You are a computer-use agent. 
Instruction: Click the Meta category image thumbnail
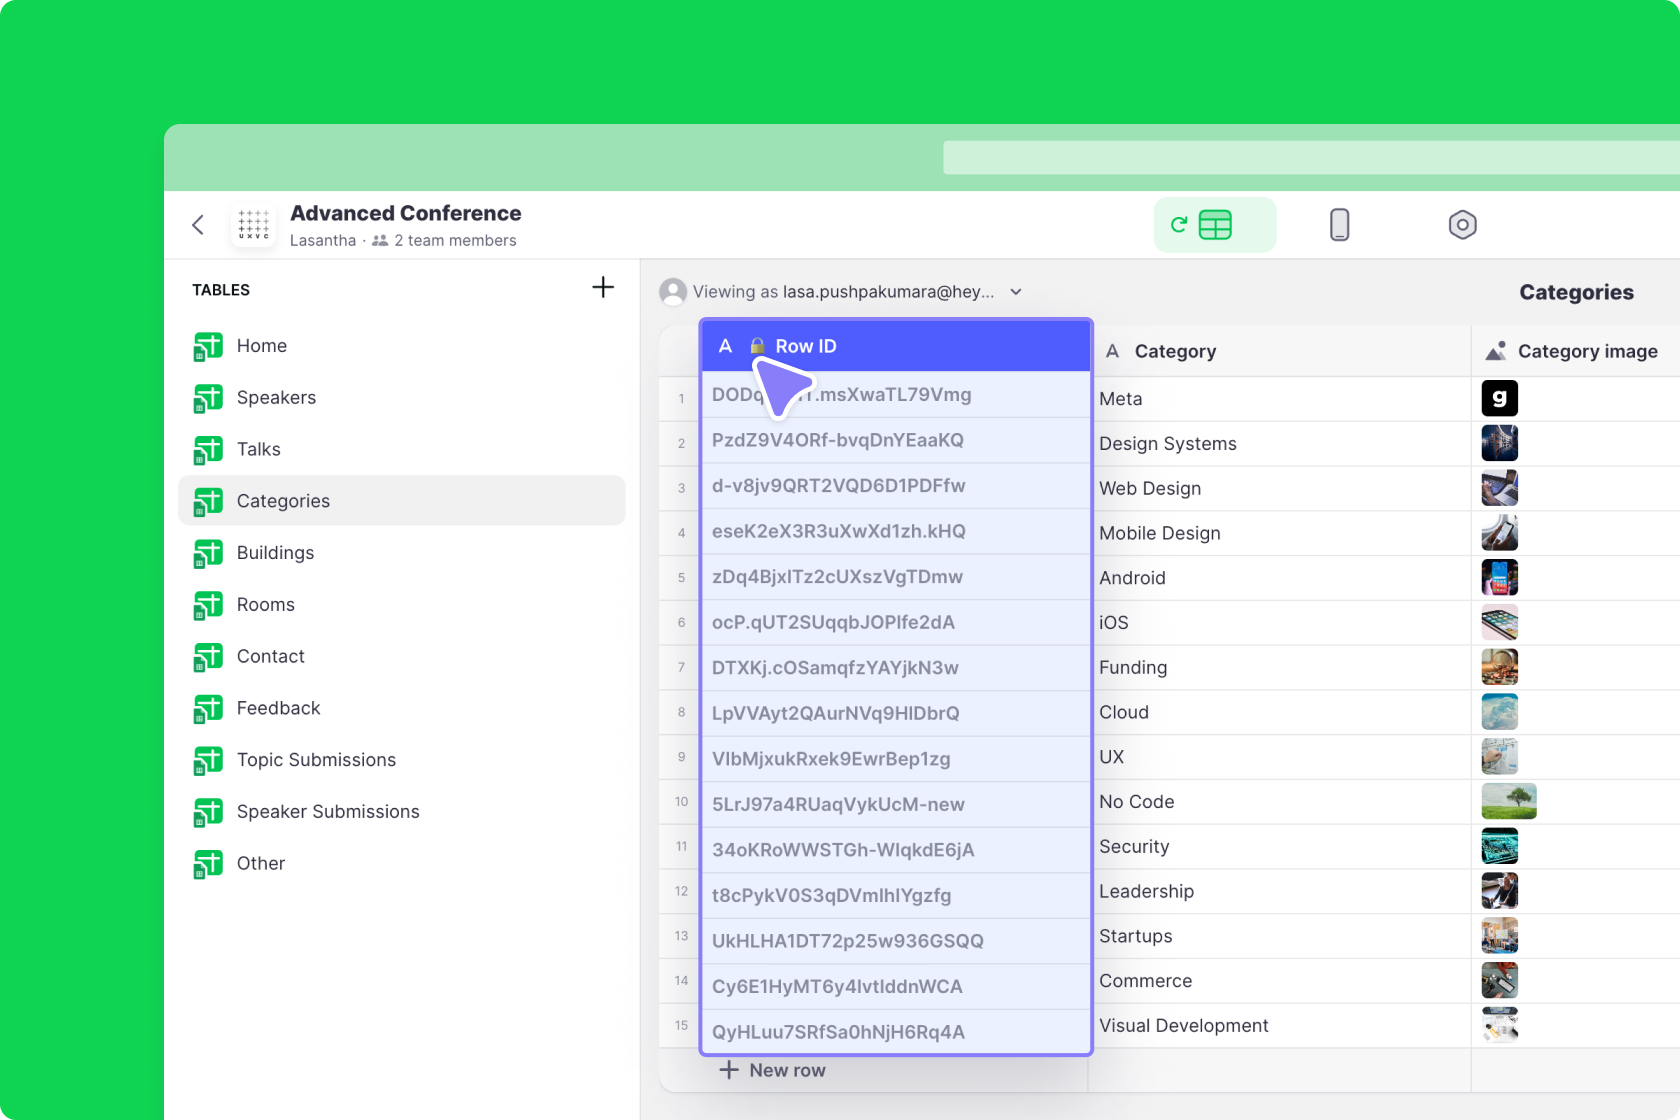1499,398
